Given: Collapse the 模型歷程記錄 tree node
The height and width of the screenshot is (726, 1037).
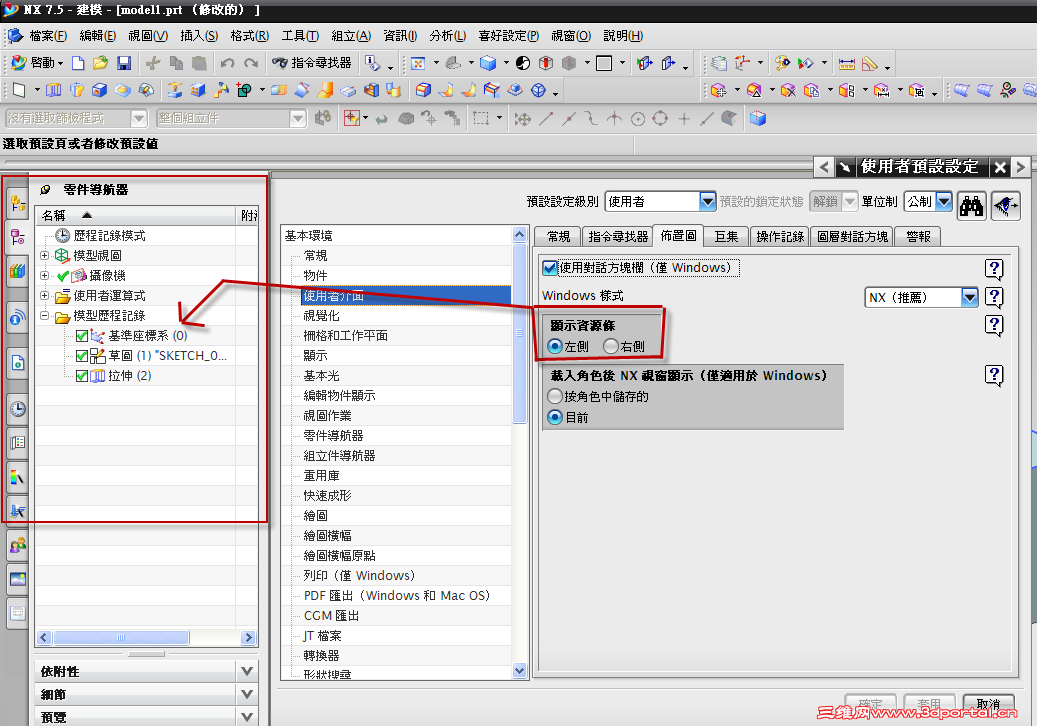Looking at the screenshot, I should [44, 315].
